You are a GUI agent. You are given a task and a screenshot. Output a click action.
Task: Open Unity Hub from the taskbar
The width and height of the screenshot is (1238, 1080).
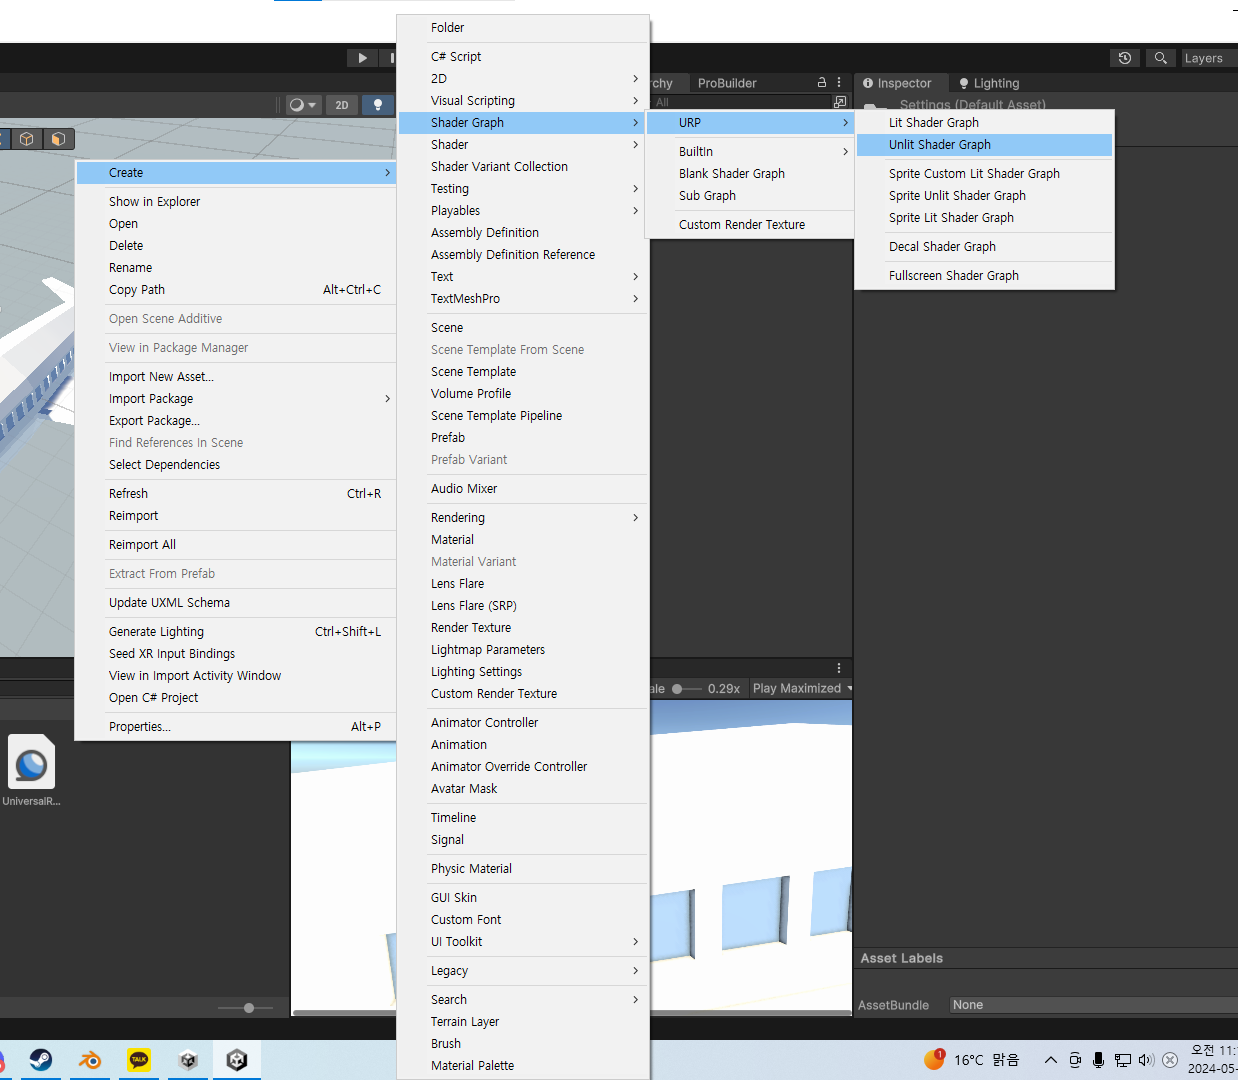pos(188,1060)
